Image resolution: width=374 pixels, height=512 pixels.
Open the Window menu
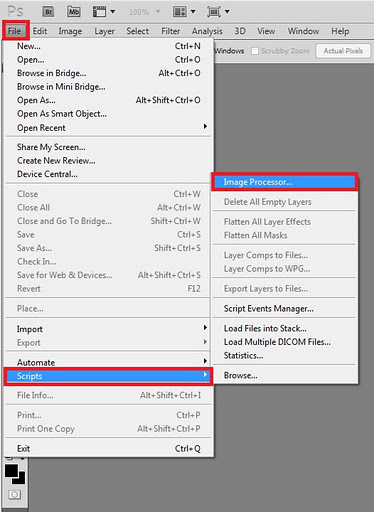pyautogui.click(x=303, y=31)
